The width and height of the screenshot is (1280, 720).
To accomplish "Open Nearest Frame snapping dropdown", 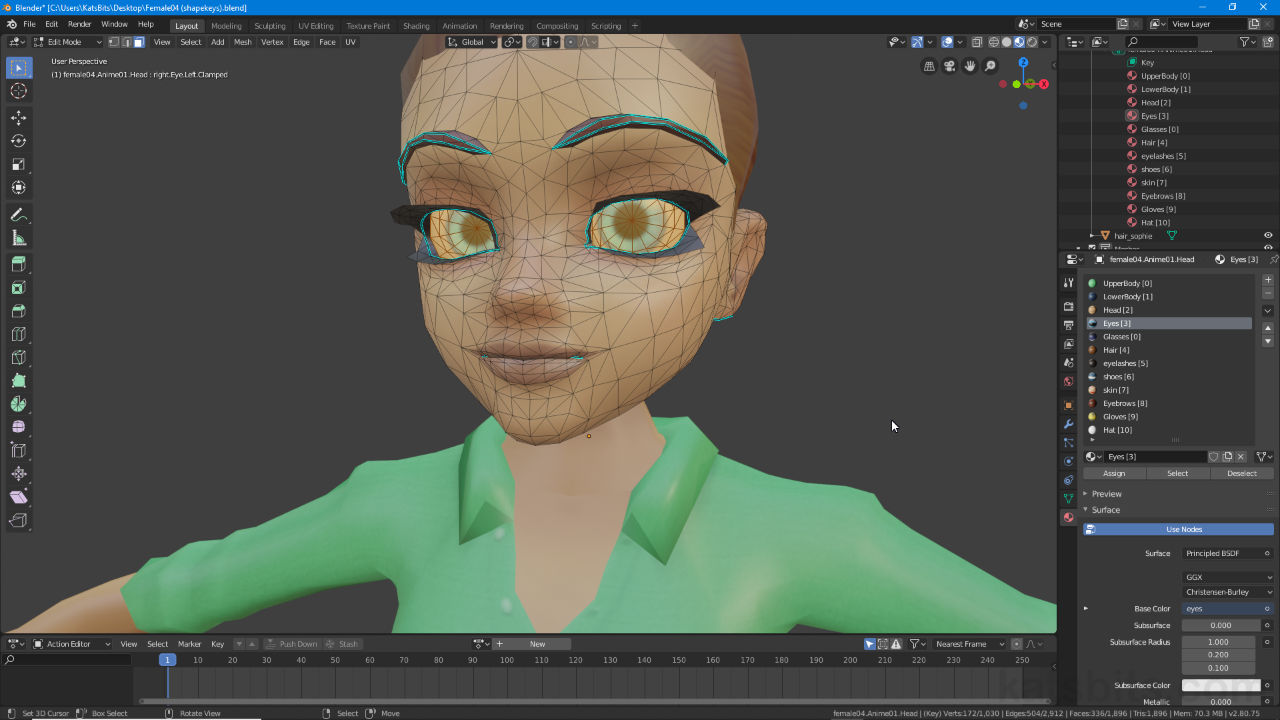I will pyautogui.click(x=970, y=644).
